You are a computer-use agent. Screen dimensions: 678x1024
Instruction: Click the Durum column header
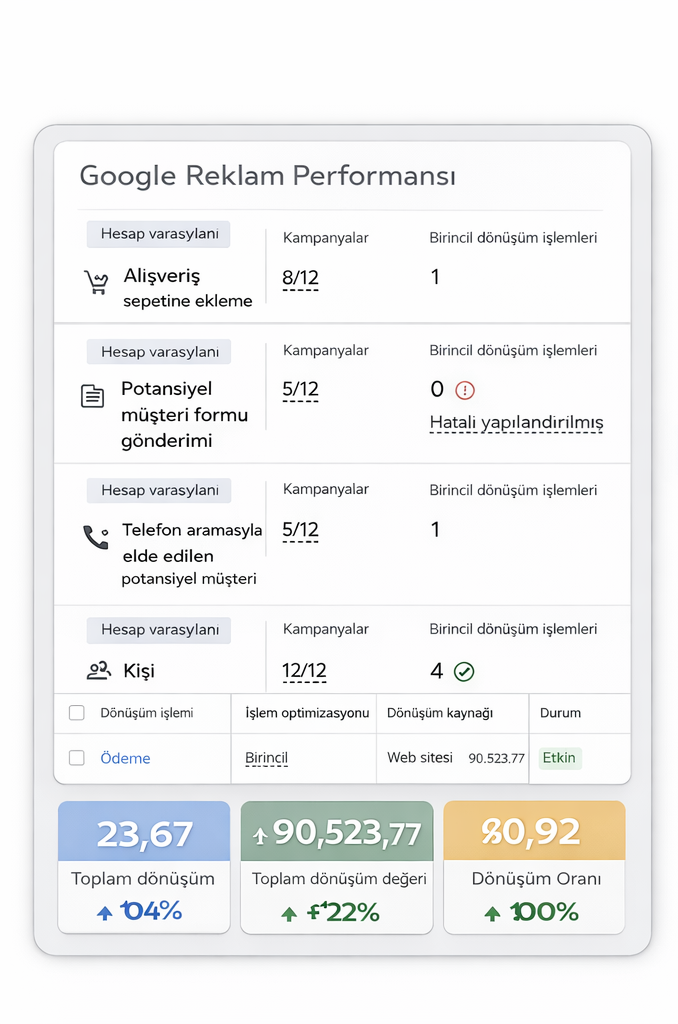(560, 712)
